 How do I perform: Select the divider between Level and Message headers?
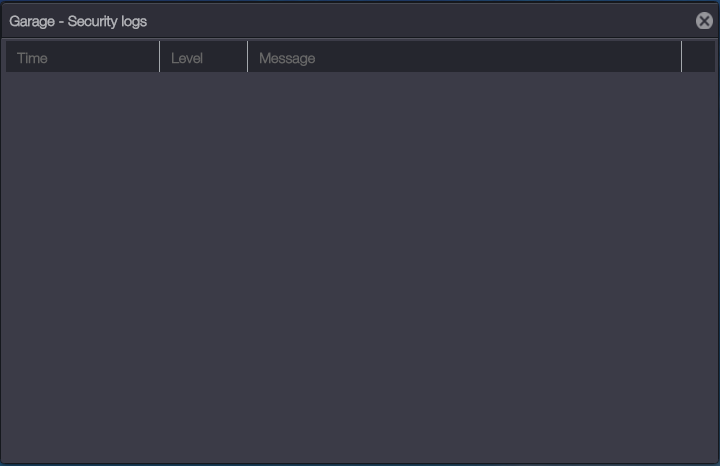pyautogui.click(x=247, y=58)
